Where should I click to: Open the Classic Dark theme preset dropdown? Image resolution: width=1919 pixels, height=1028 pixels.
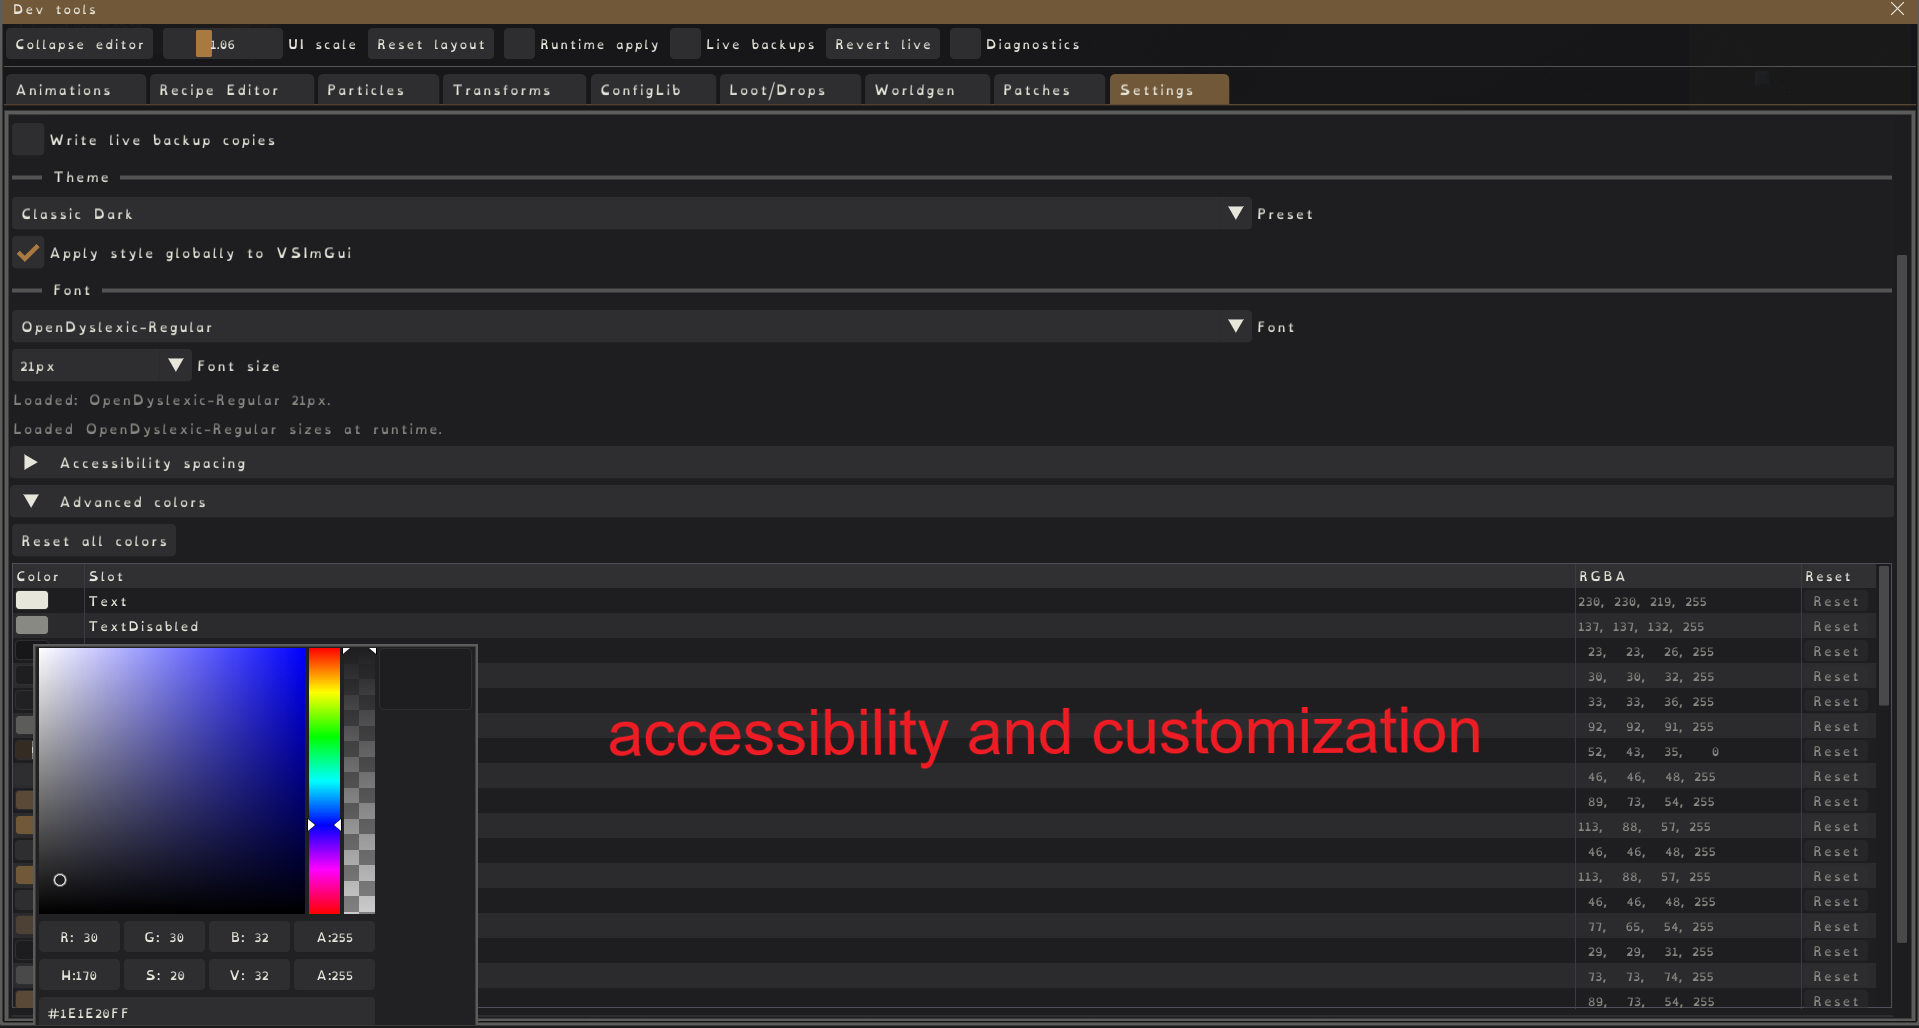tap(631, 213)
